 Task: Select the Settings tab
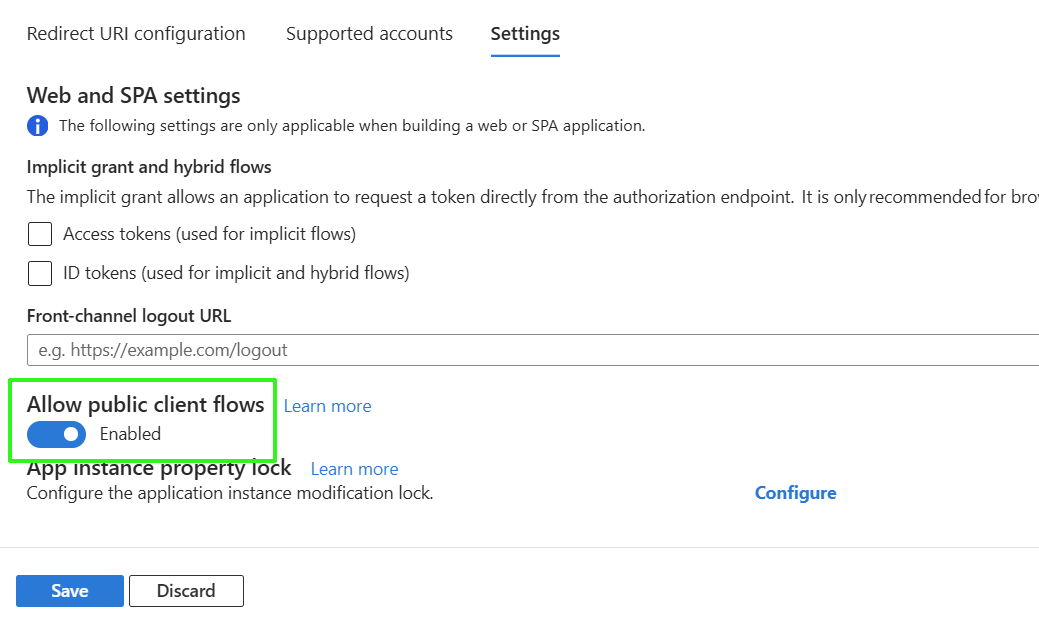[525, 34]
